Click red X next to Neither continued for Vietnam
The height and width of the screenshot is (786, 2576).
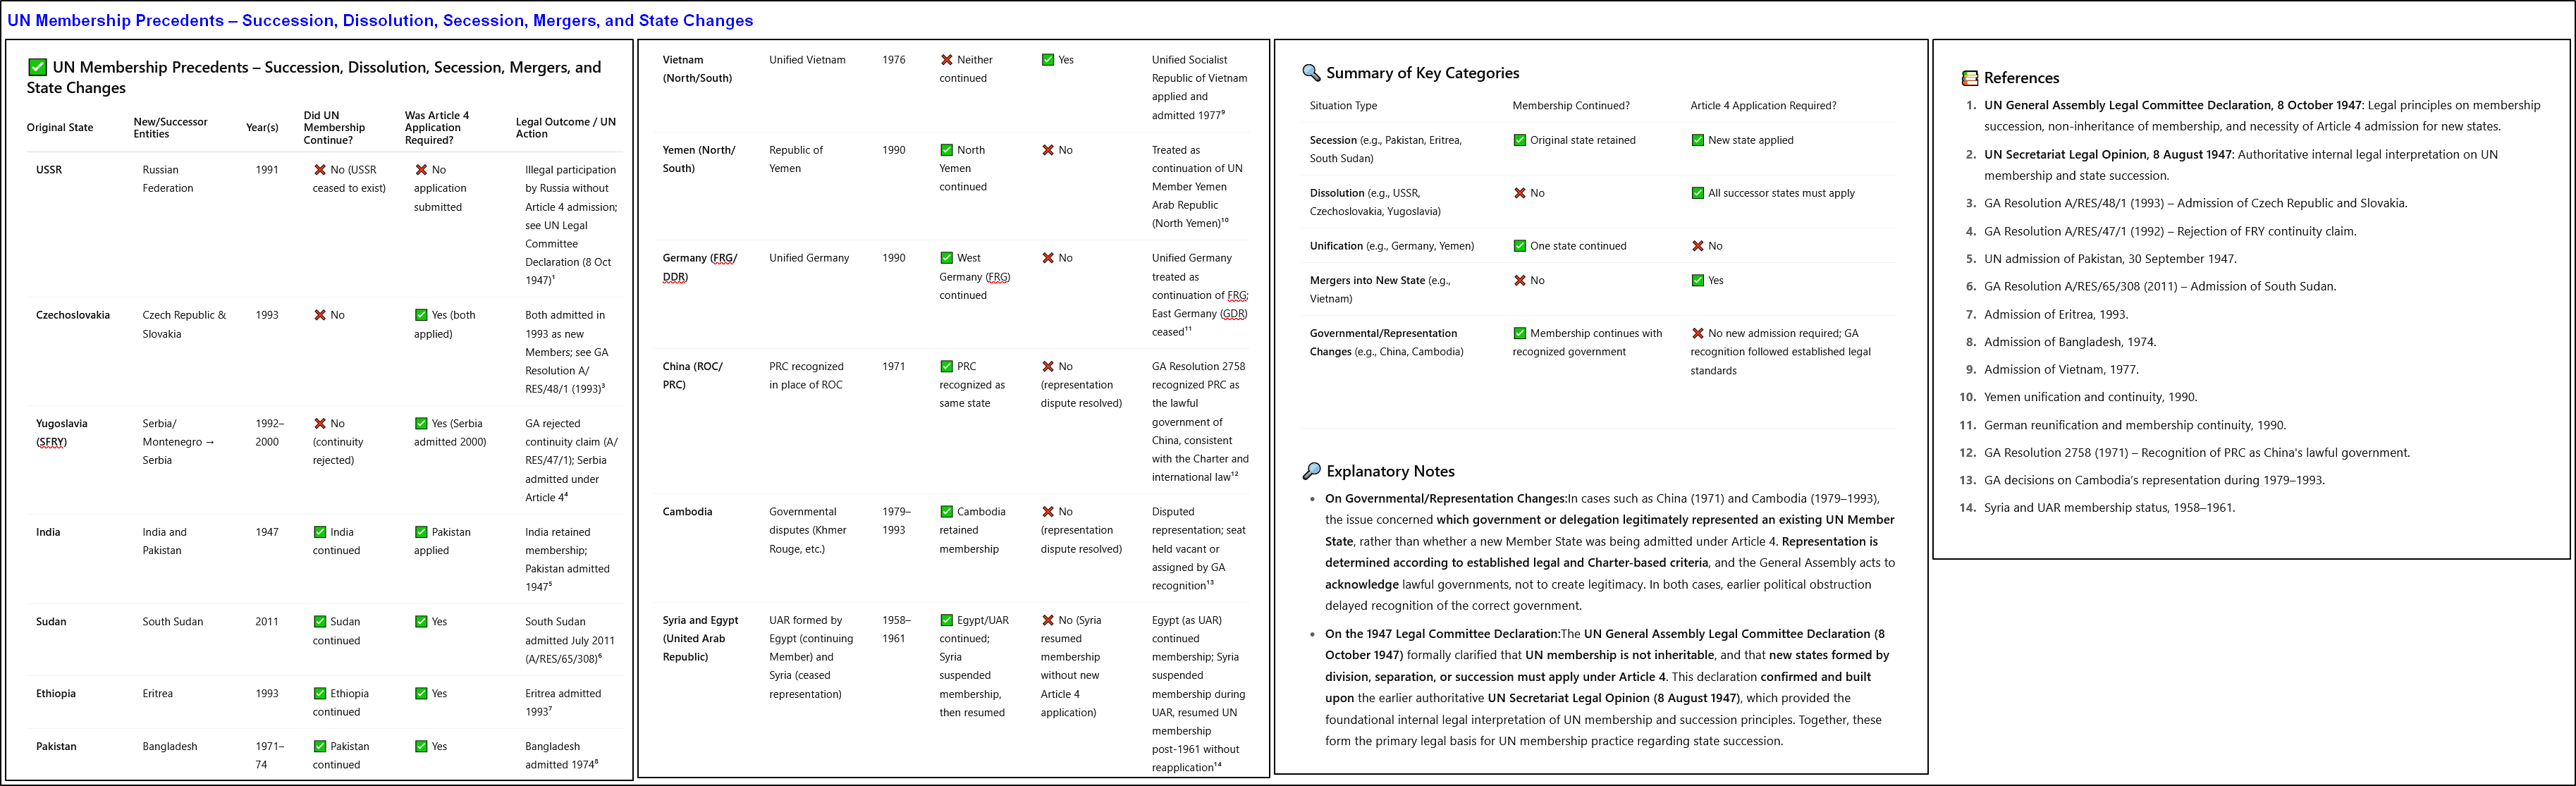pyautogui.click(x=946, y=60)
